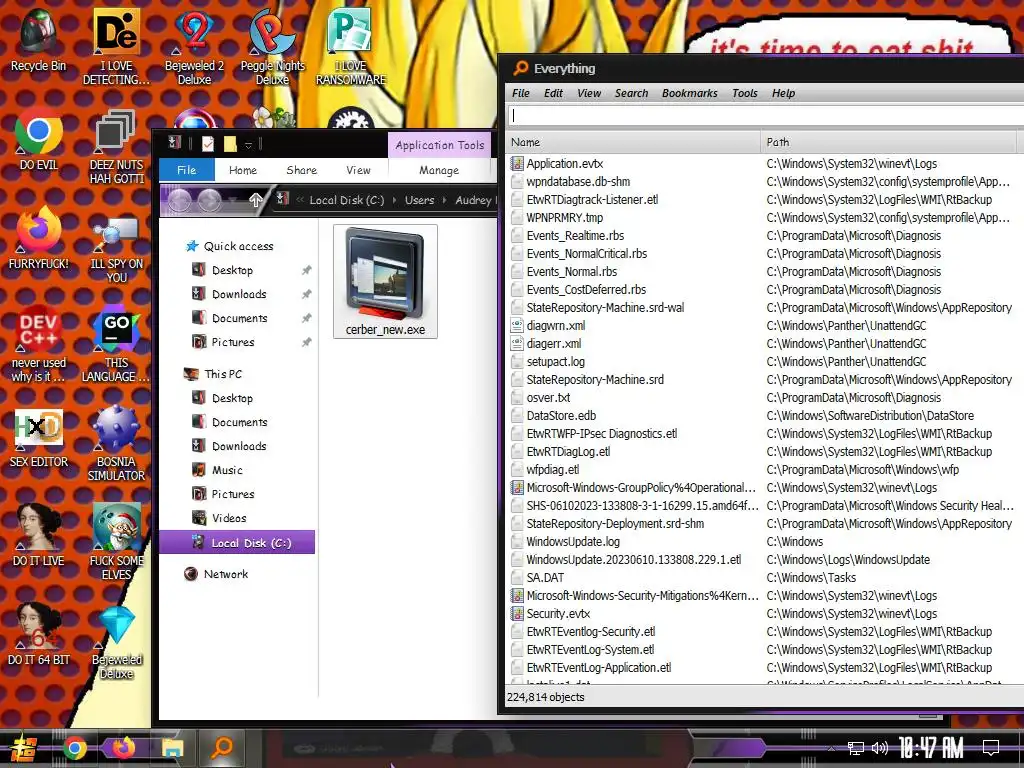
Task: Click the Up arrow in Explorer navigation
Action: point(255,200)
